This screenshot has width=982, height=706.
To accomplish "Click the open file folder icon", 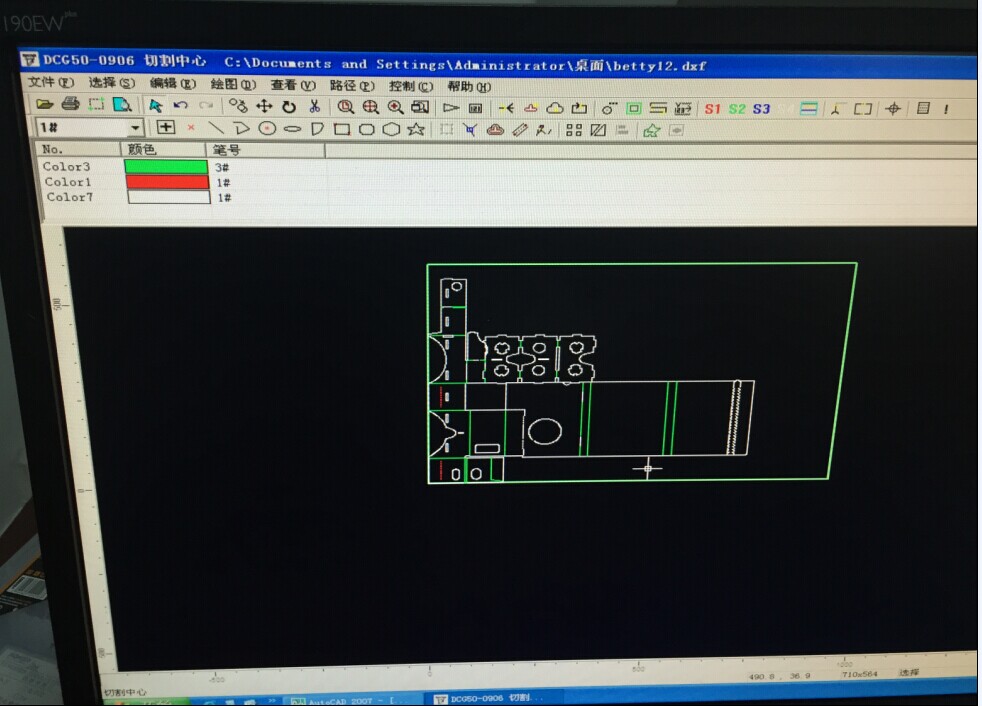I will pos(44,105).
